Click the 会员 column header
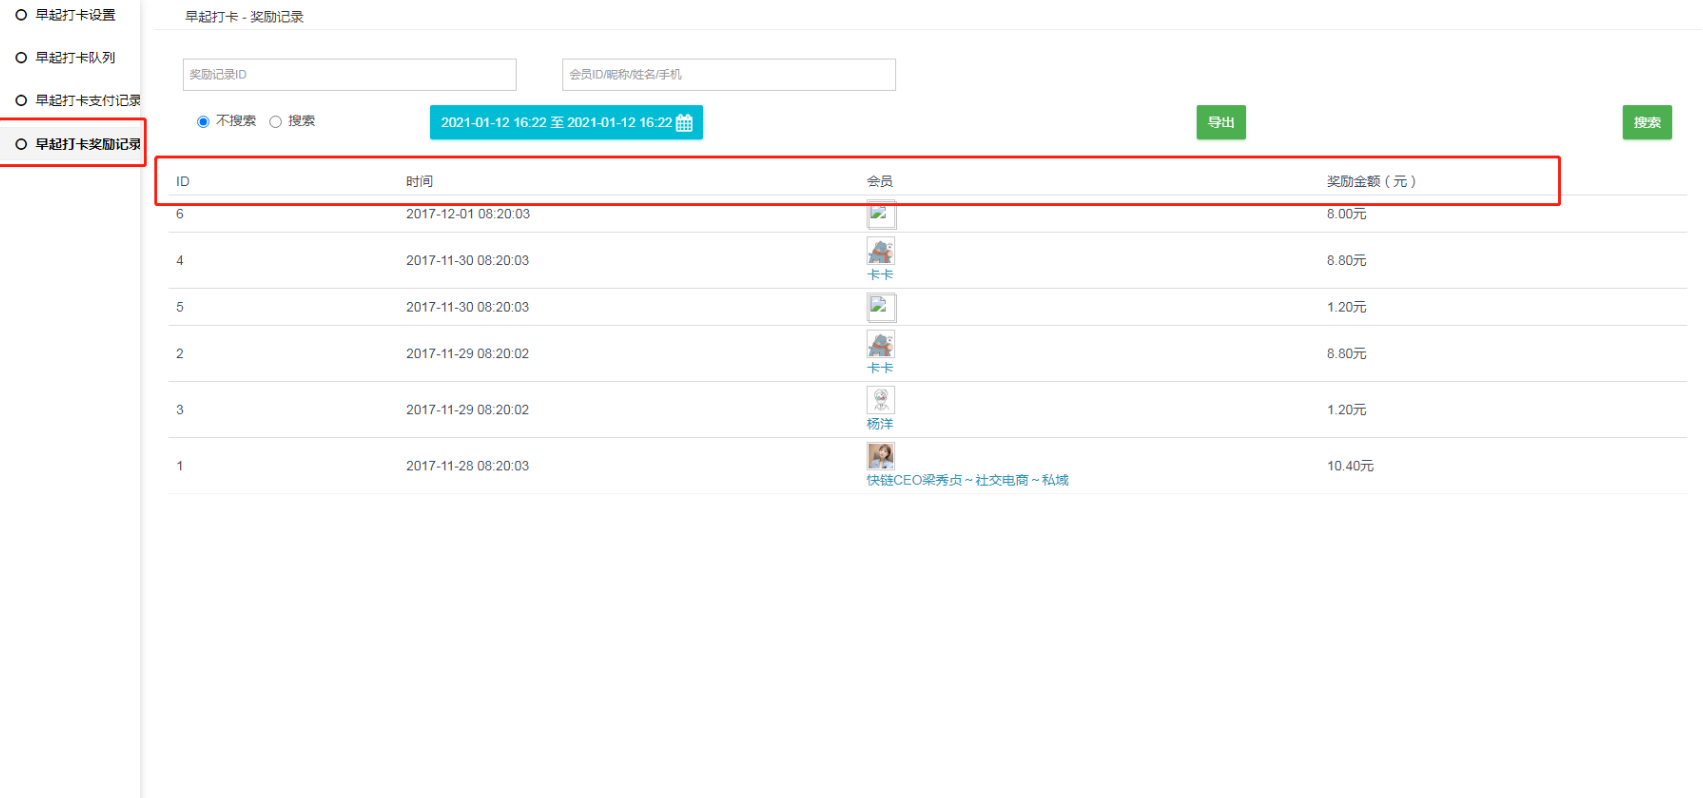 (x=880, y=181)
